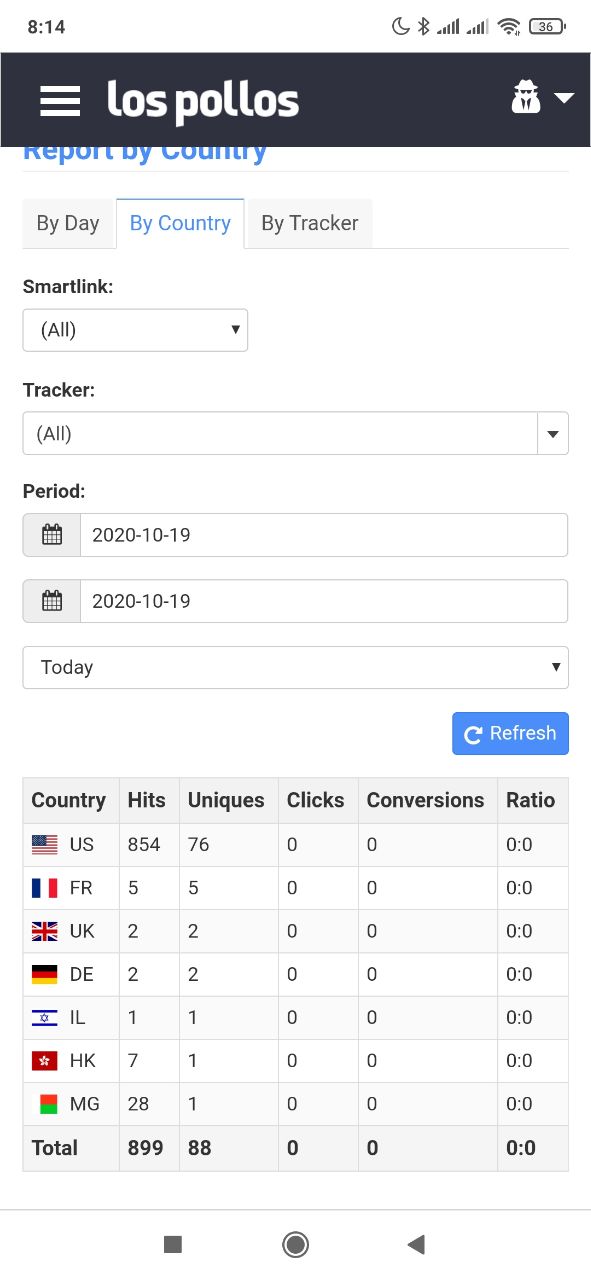
Task: Click the los pollos logo
Action: tap(203, 101)
